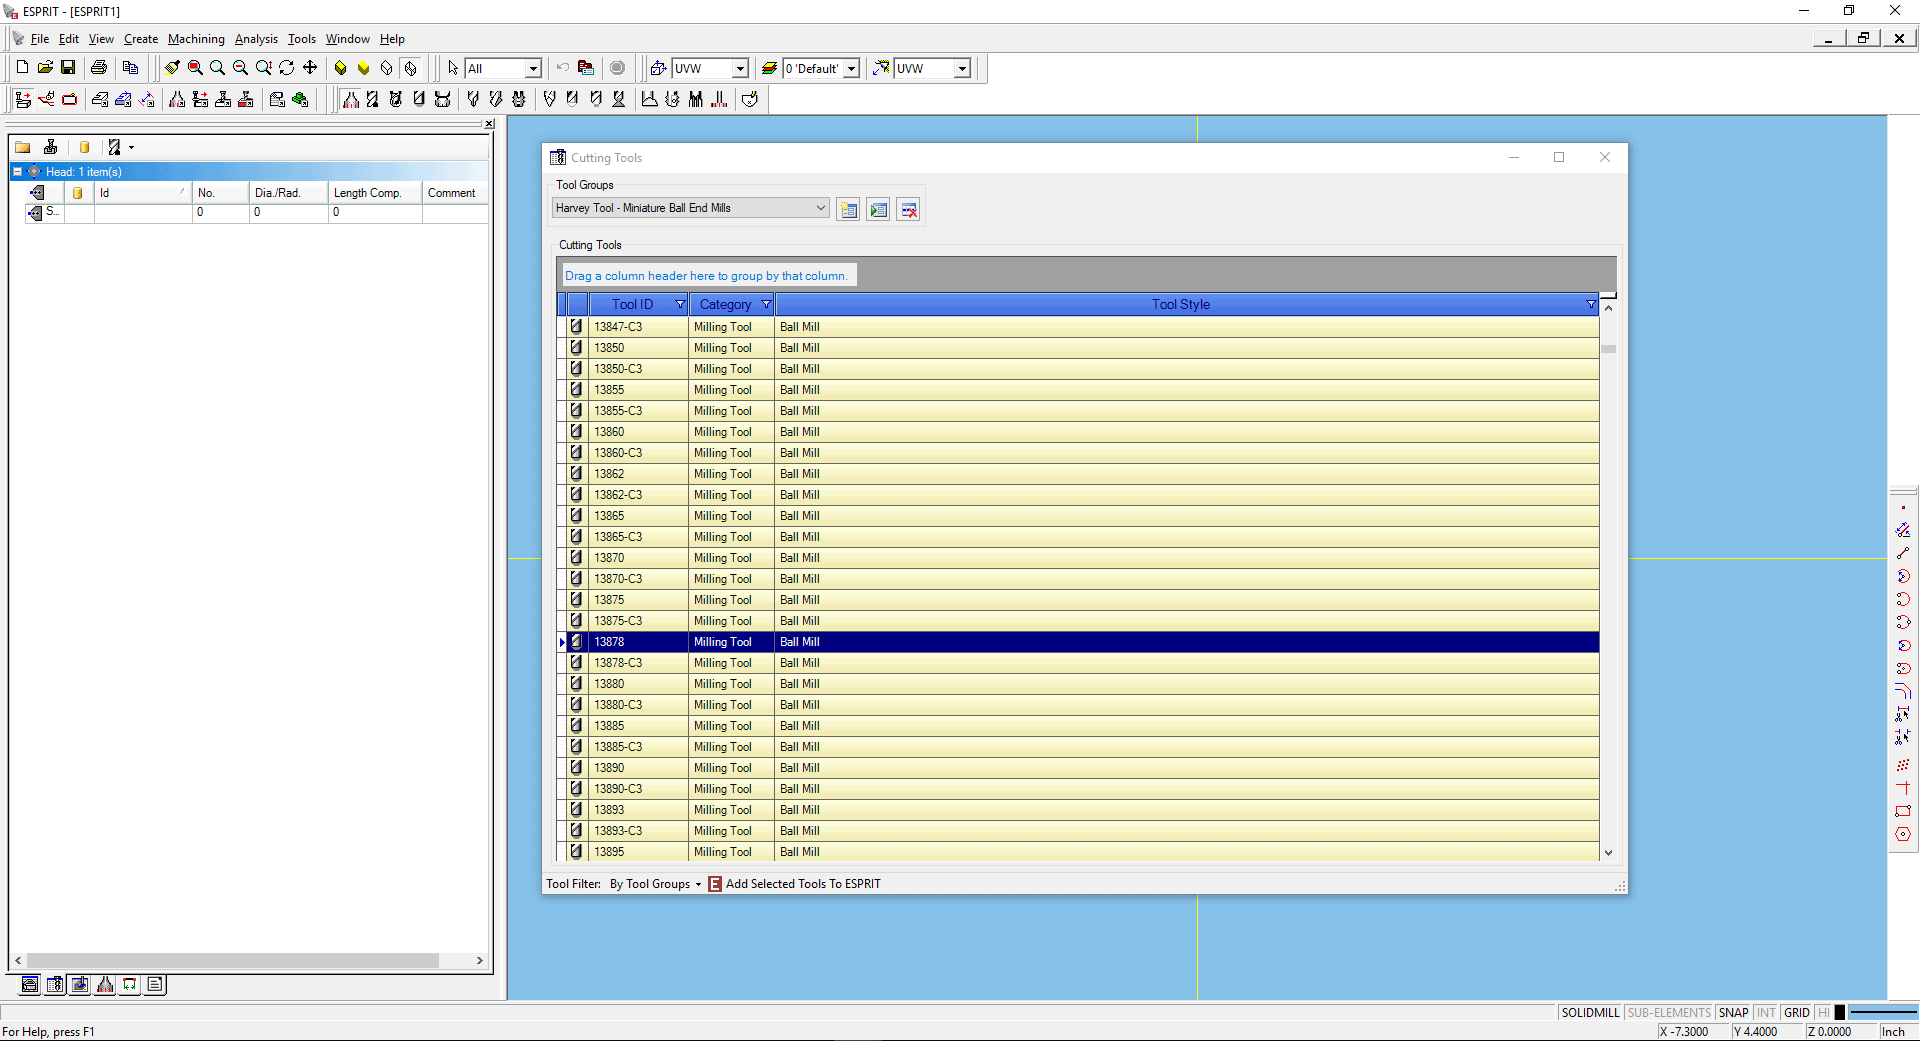The width and height of the screenshot is (1920, 1041).
Task: Toggle SUB-ELEMENTS mode in the status bar
Action: coord(1669,1013)
